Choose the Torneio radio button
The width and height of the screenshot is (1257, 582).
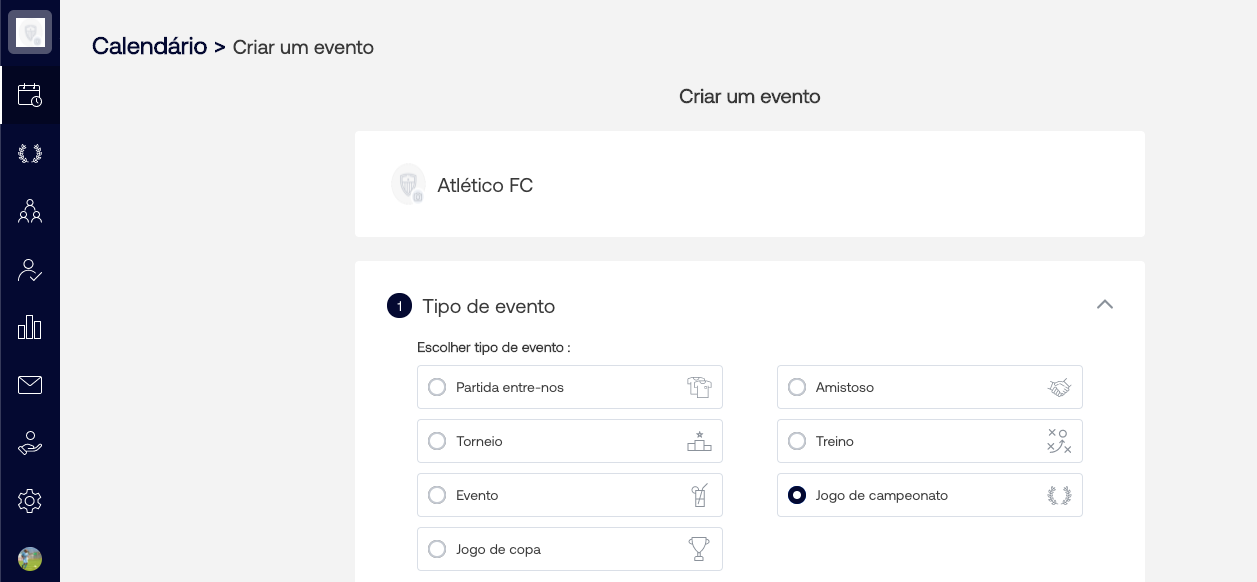point(437,441)
